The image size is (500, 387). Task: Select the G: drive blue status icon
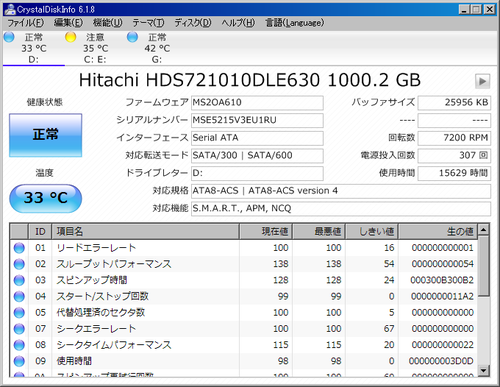132,37
